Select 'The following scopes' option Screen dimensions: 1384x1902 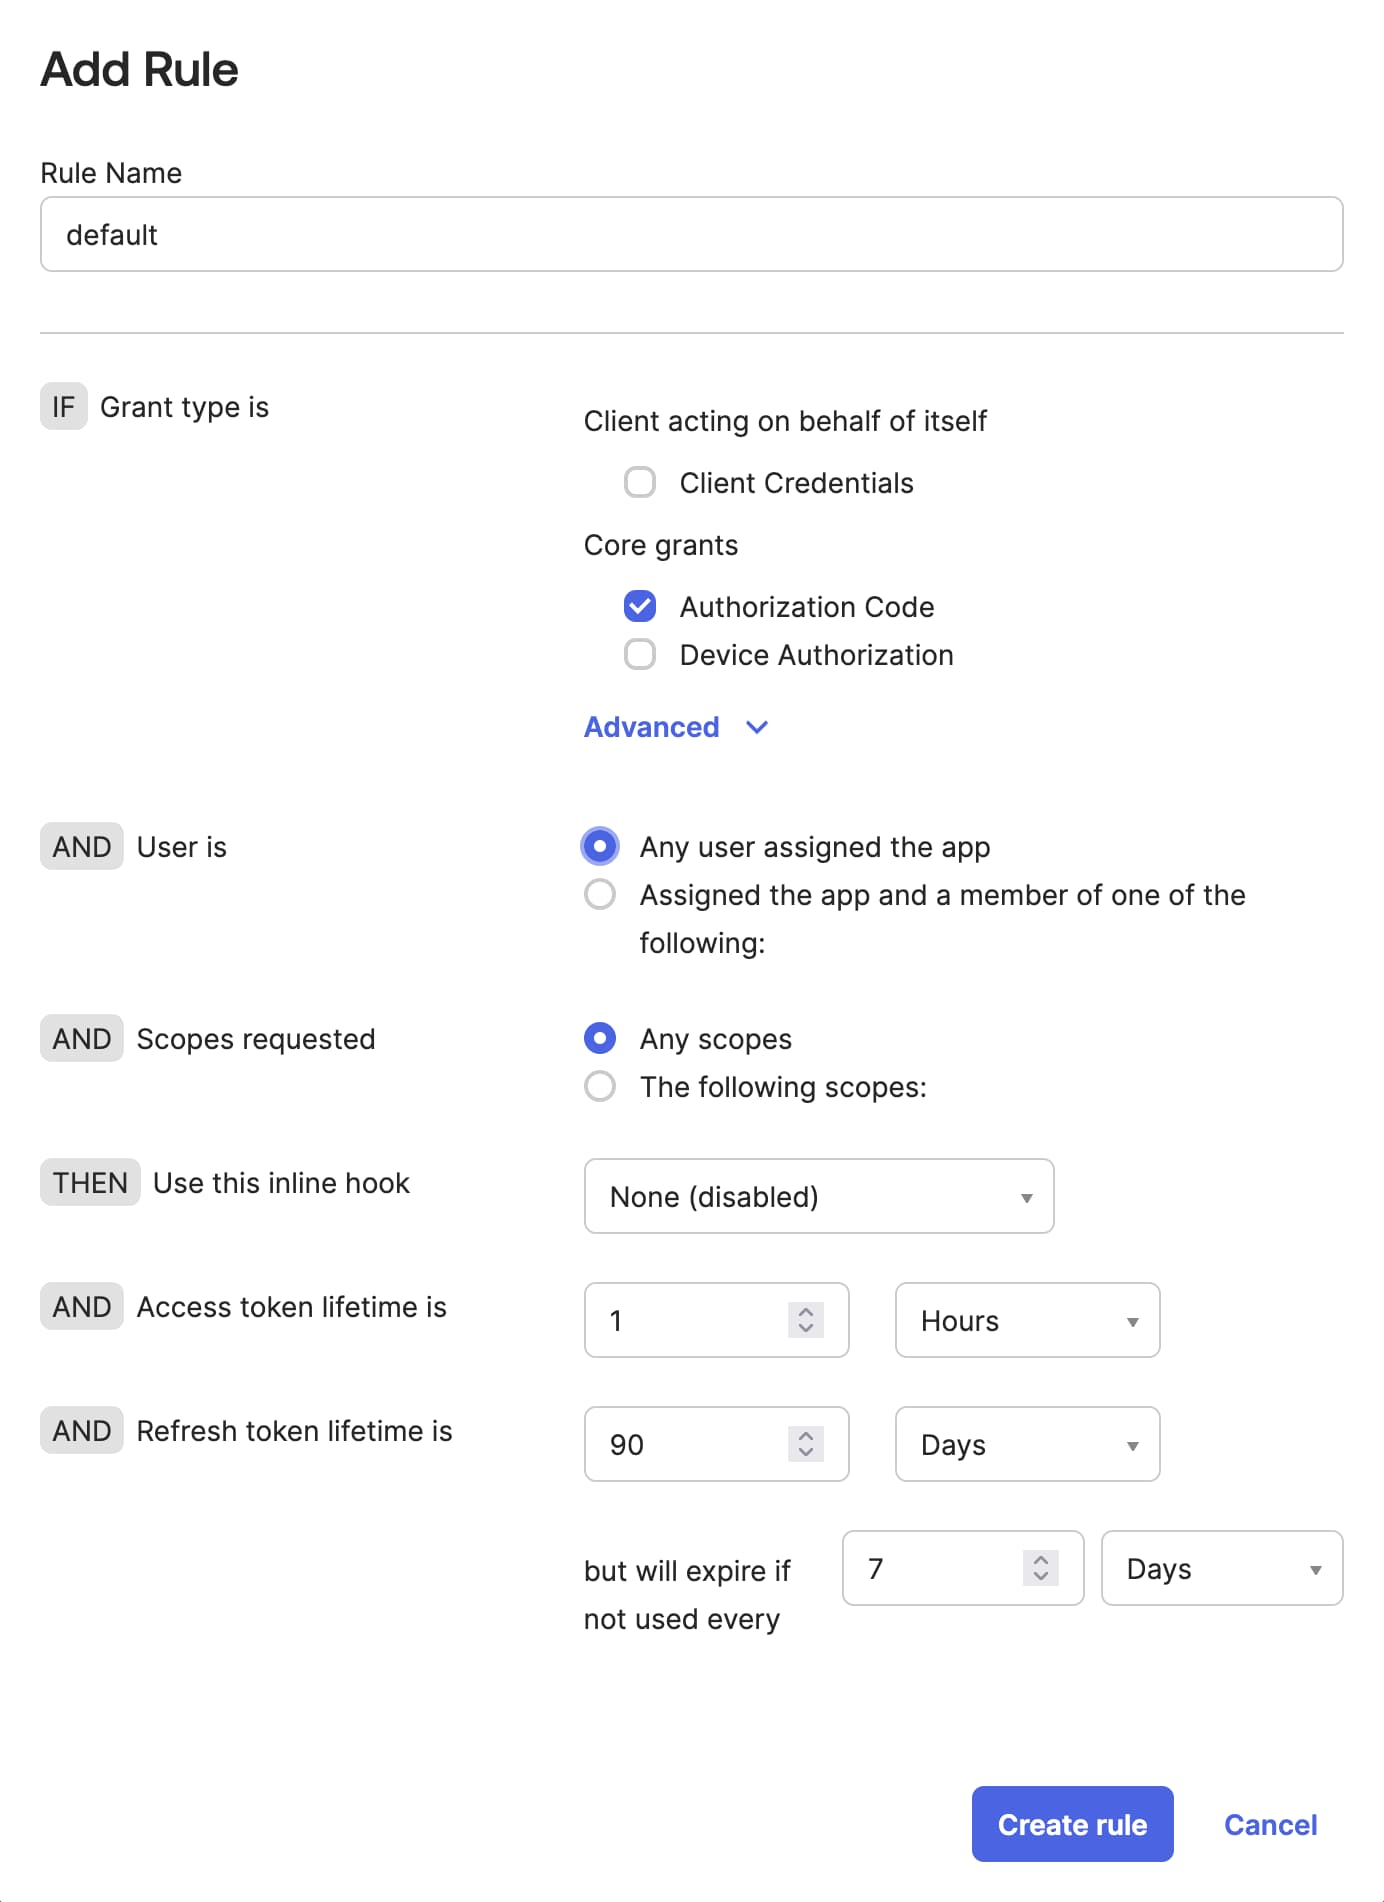pyautogui.click(x=599, y=1087)
